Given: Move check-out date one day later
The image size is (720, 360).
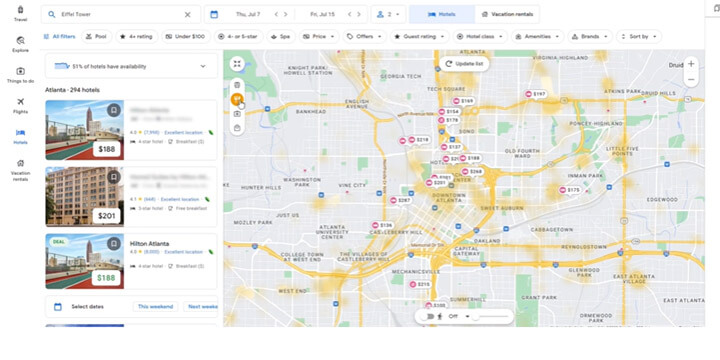Looking at the screenshot, I should (x=359, y=14).
